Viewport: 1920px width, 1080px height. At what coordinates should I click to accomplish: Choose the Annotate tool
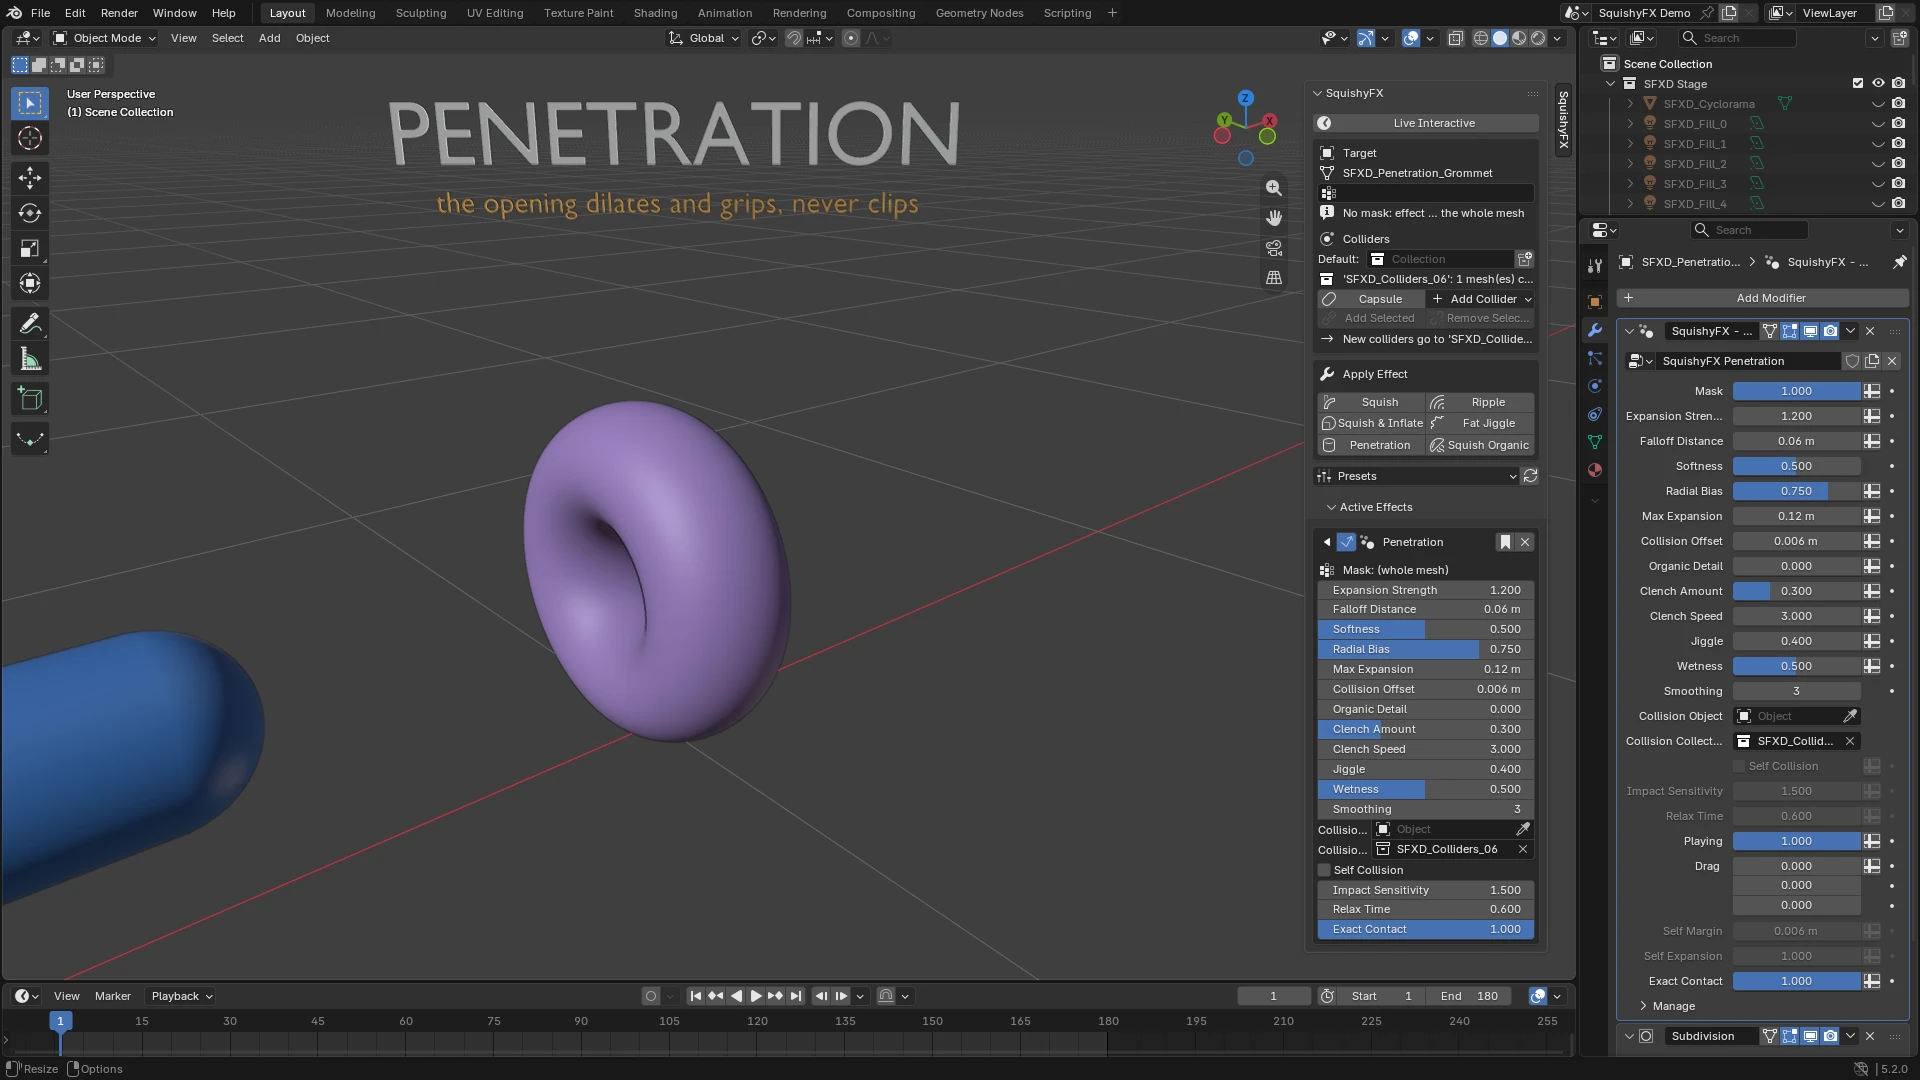click(30, 324)
